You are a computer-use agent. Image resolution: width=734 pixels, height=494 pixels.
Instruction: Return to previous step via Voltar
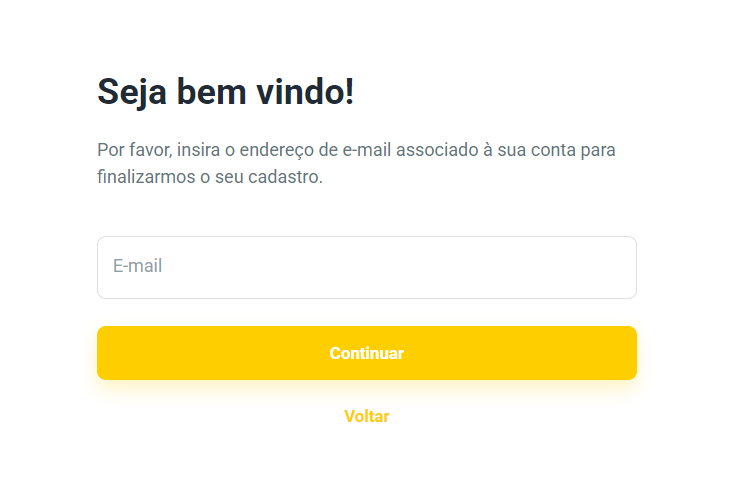366,416
